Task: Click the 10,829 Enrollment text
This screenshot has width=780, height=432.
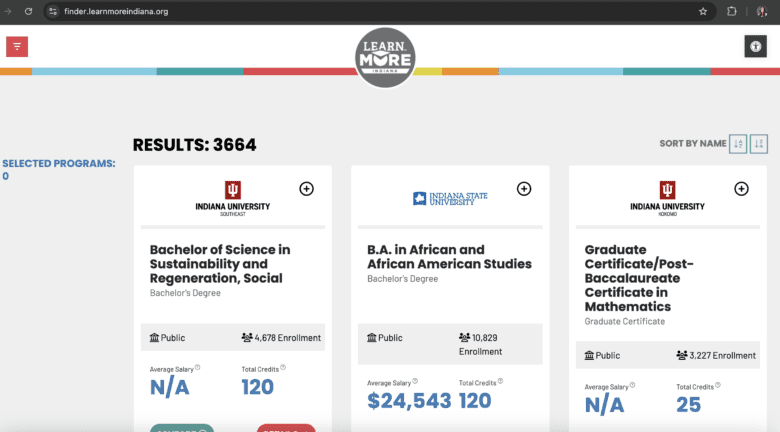Action: (480, 344)
